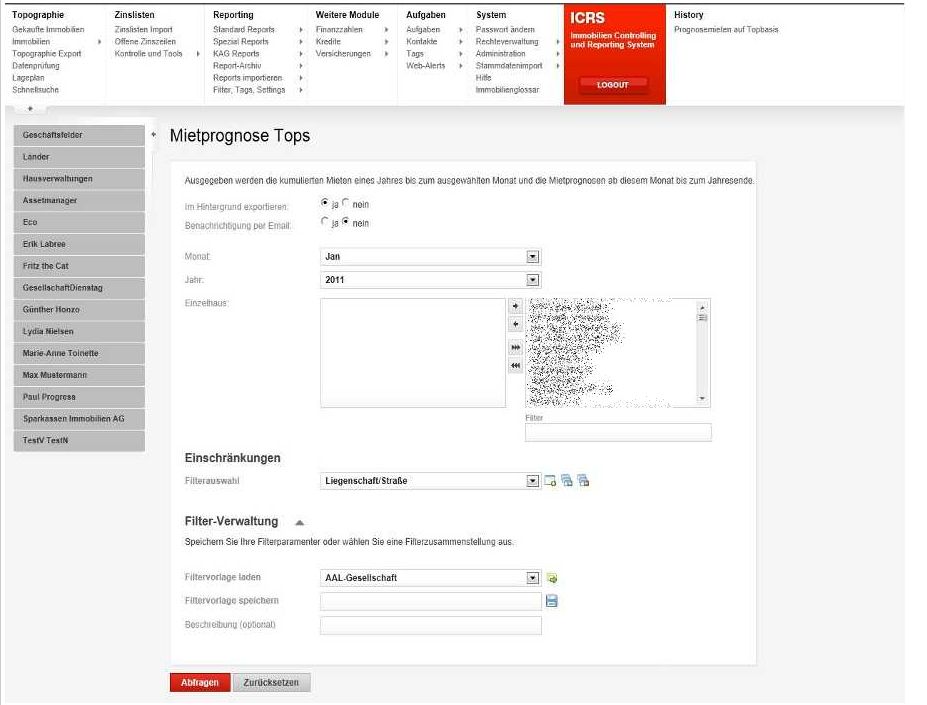The image size is (927, 705).
Task: Click the triple left-arrow move-all icon
Action: [516, 366]
